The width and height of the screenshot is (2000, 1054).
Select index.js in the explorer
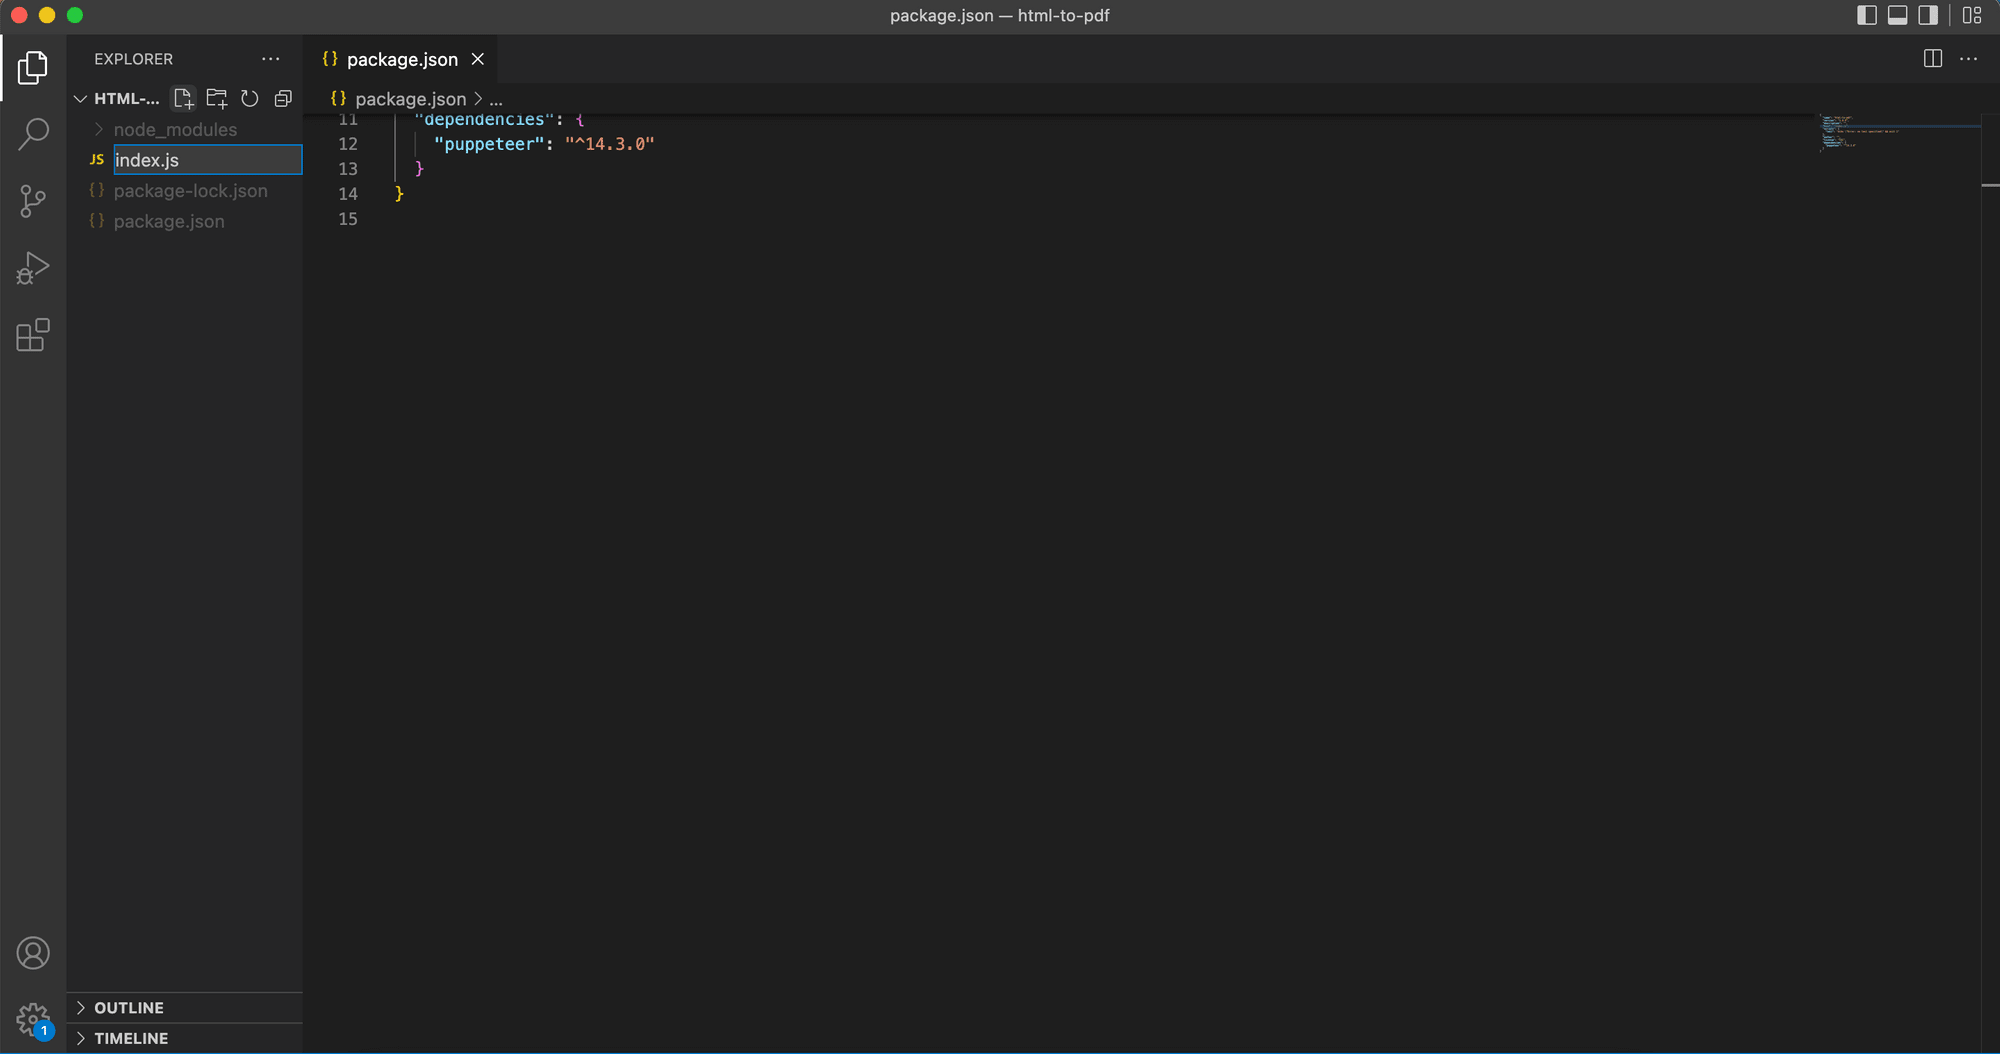point(146,160)
